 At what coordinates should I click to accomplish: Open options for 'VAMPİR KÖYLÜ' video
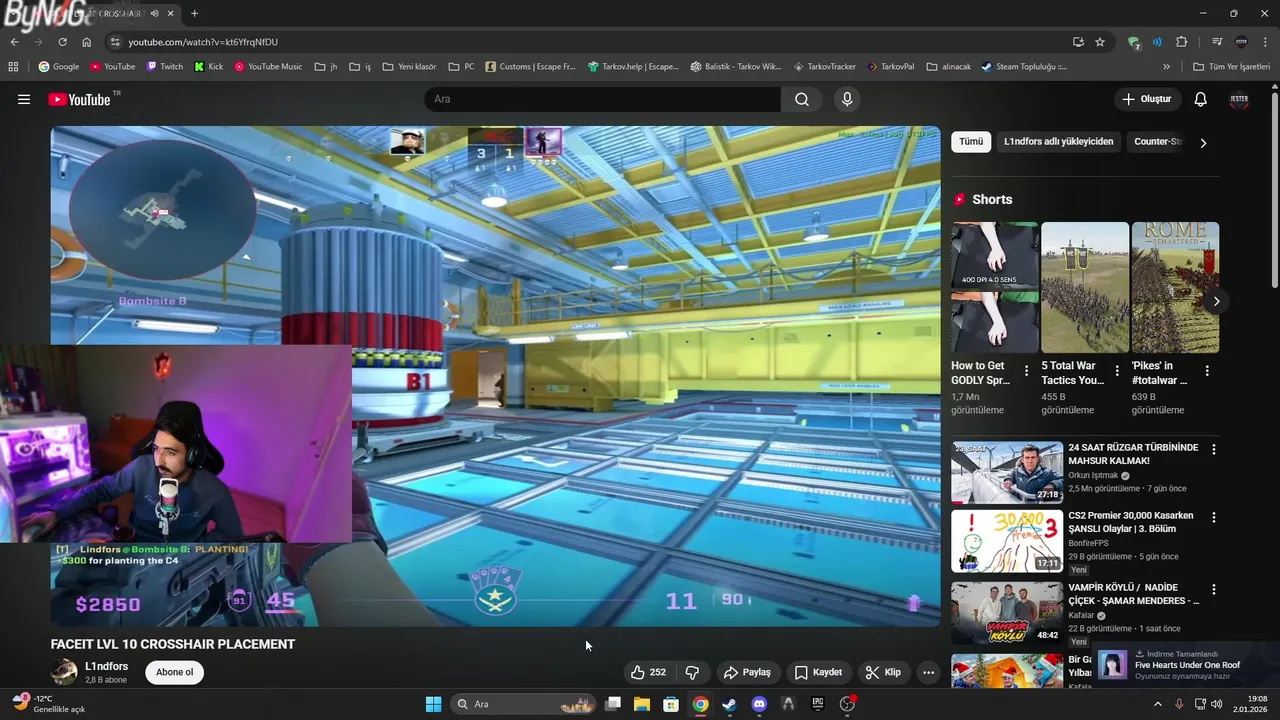(1213, 590)
